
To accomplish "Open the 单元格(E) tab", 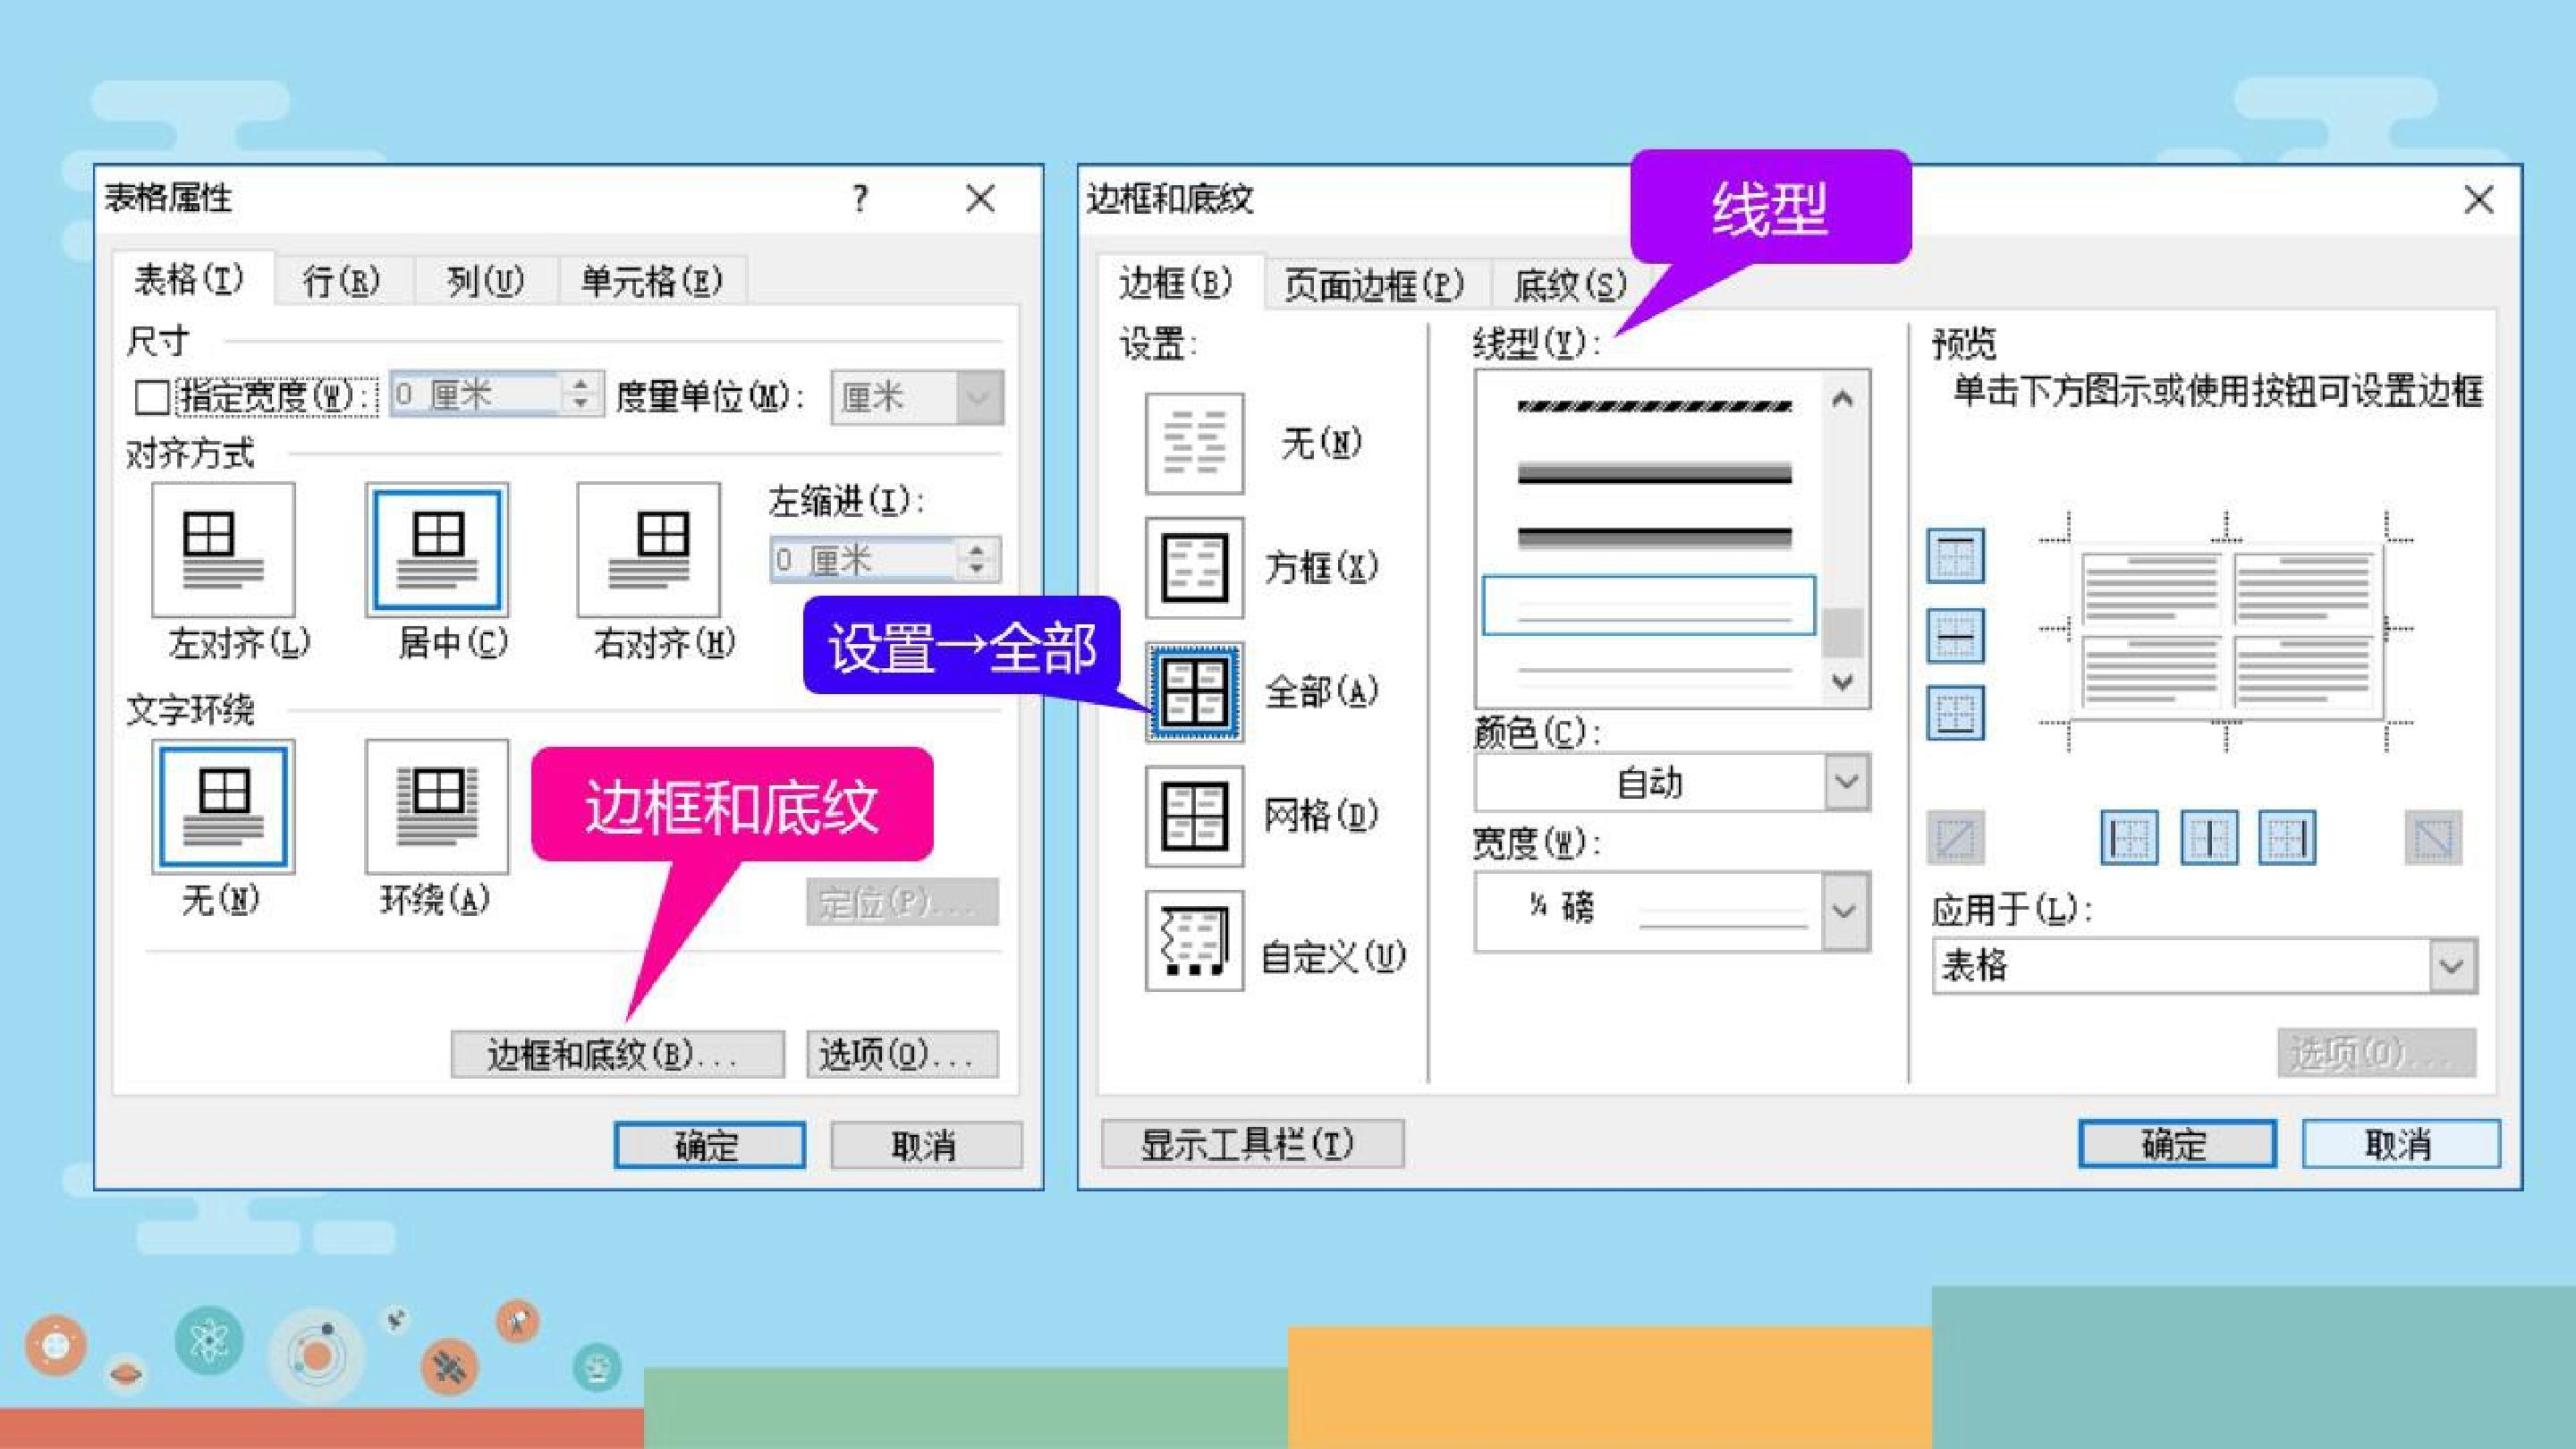I will [x=651, y=281].
